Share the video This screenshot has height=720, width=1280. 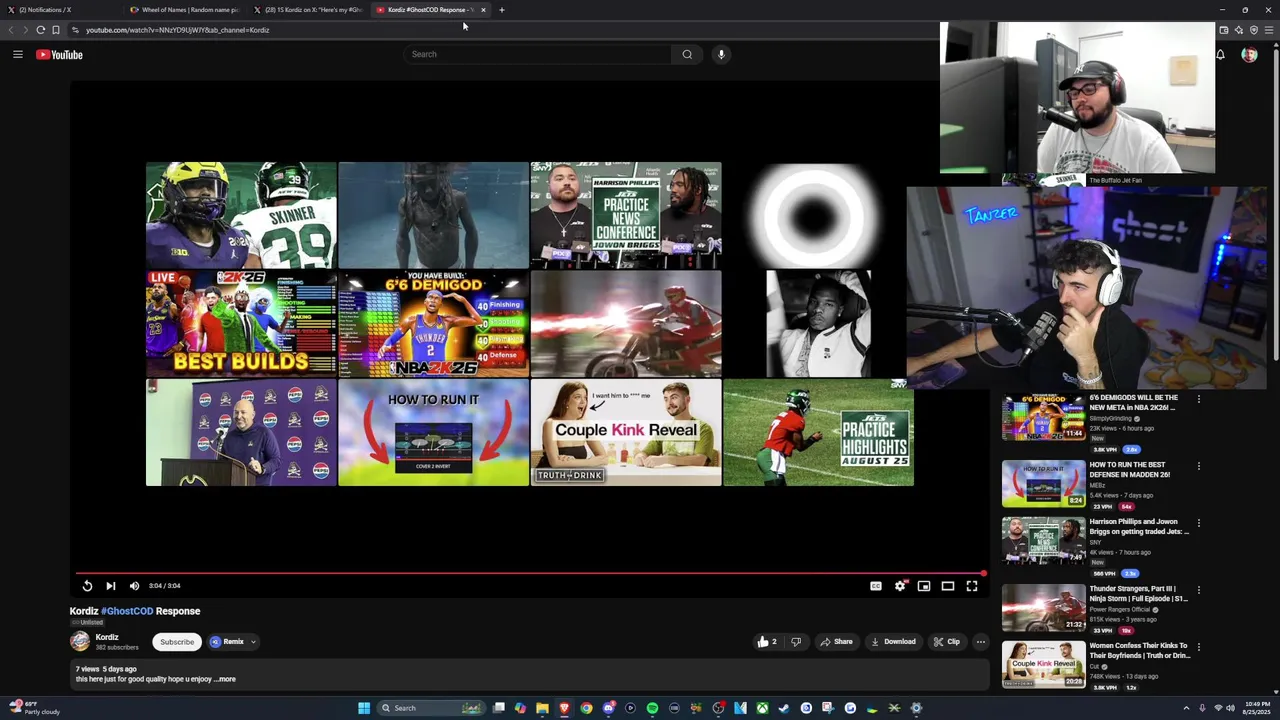[x=836, y=642]
